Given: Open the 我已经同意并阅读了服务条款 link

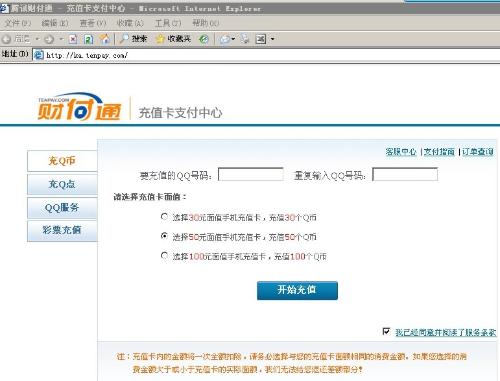Looking at the screenshot, I should [445, 333].
